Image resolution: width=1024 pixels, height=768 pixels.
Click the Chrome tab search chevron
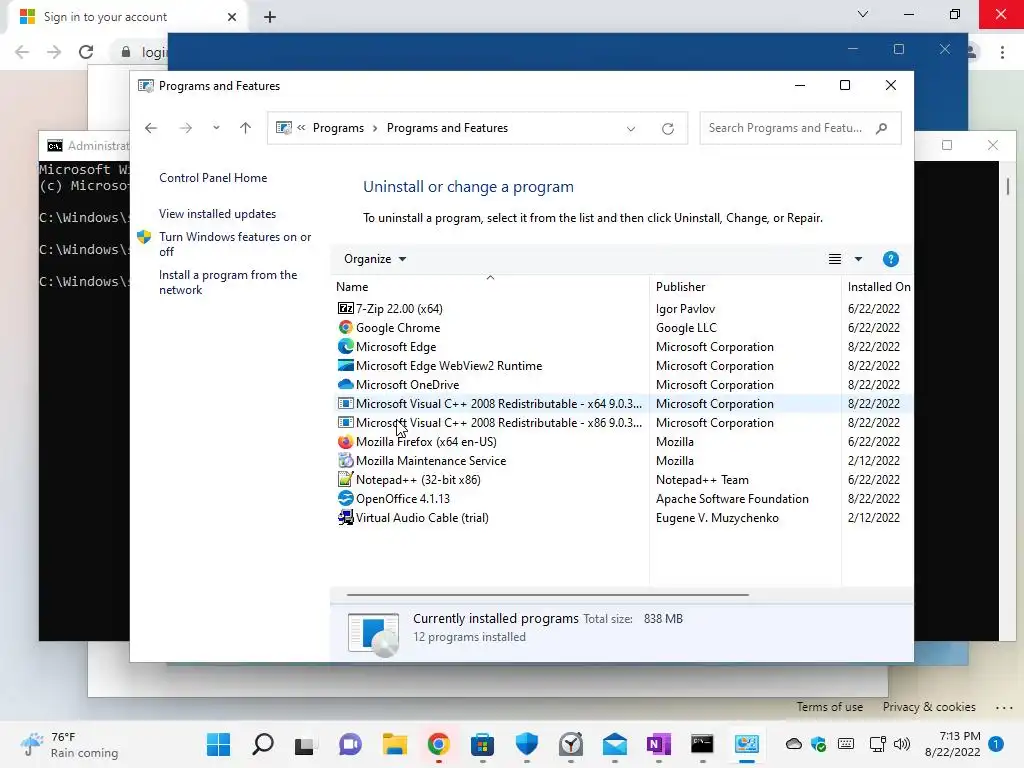click(x=863, y=14)
